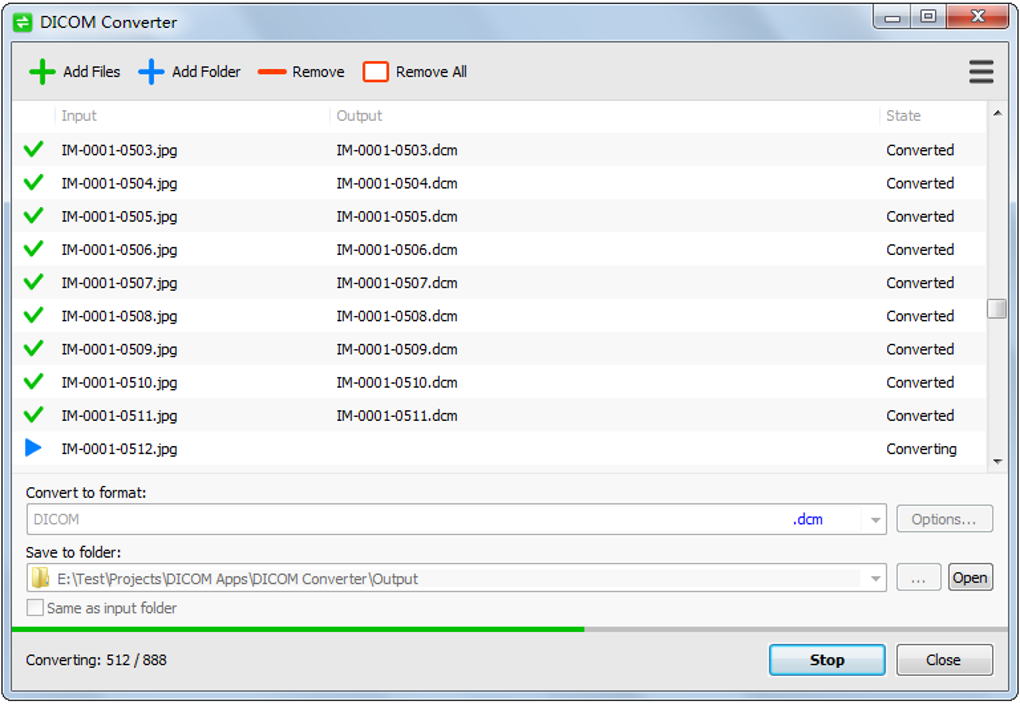Click Add Files label in toolbar
Screen dimensions: 1020x705
tap(92, 72)
